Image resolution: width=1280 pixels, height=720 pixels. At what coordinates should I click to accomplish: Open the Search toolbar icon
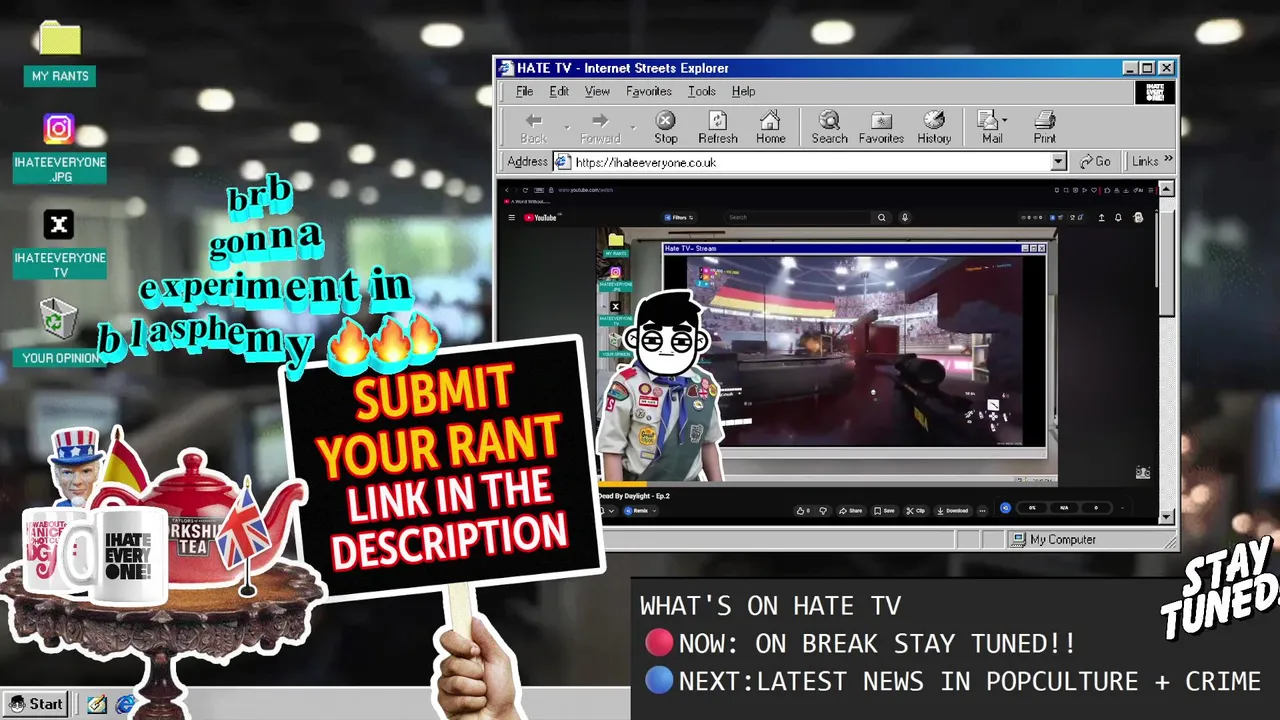[829, 128]
